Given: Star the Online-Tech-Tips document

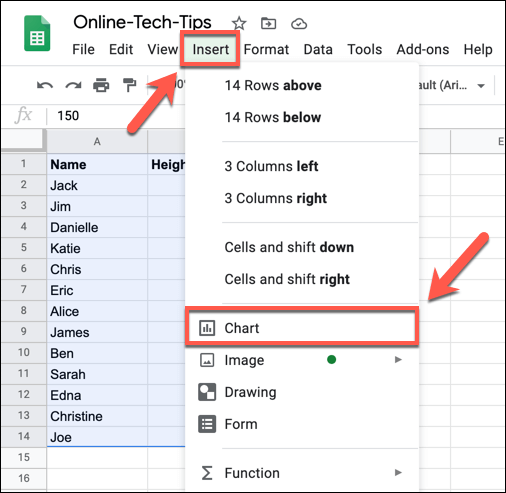Looking at the screenshot, I should pyautogui.click(x=239, y=24).
